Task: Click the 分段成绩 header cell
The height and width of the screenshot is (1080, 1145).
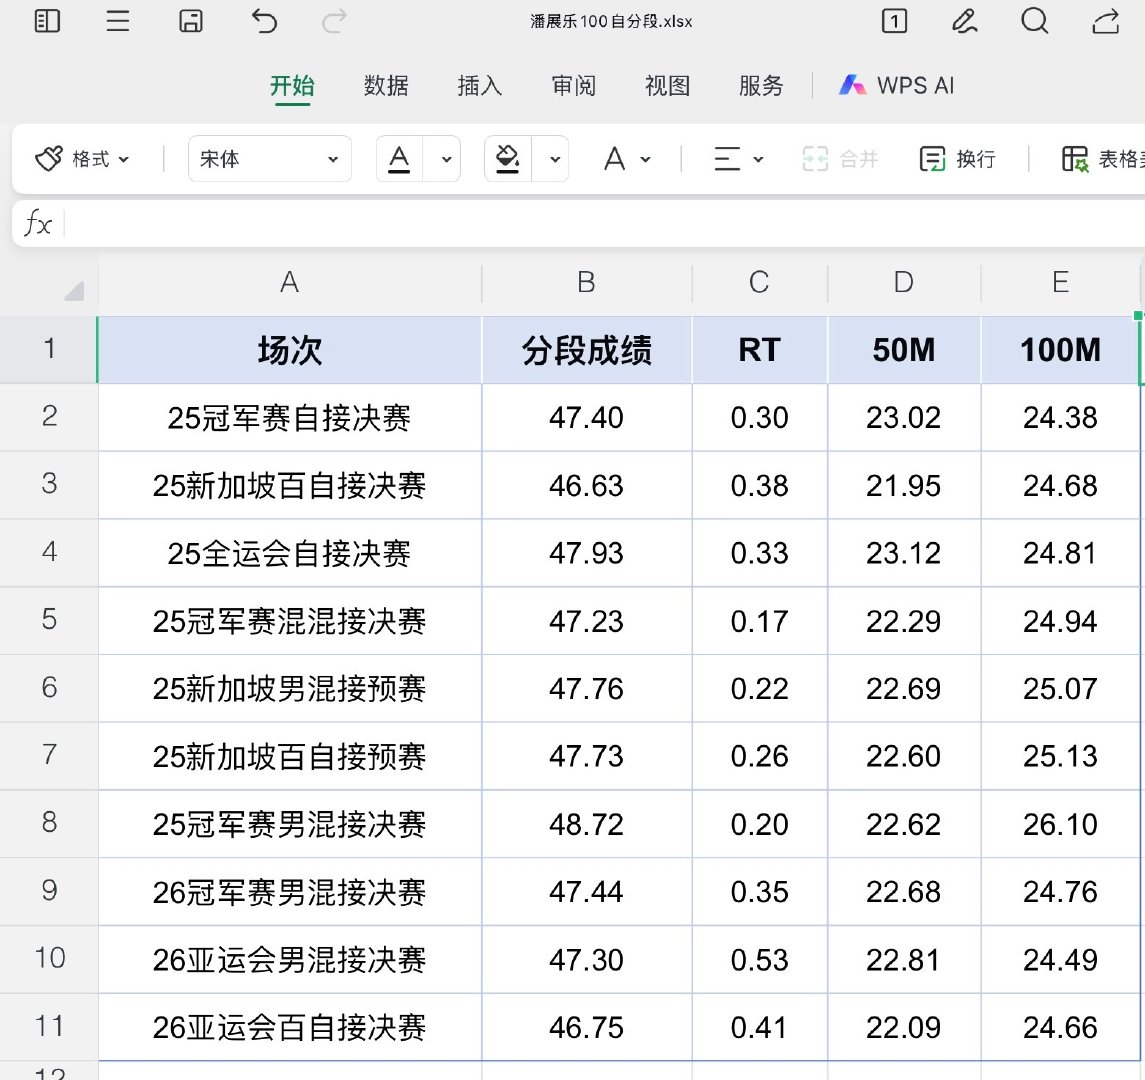Action: tap(586, 350)
